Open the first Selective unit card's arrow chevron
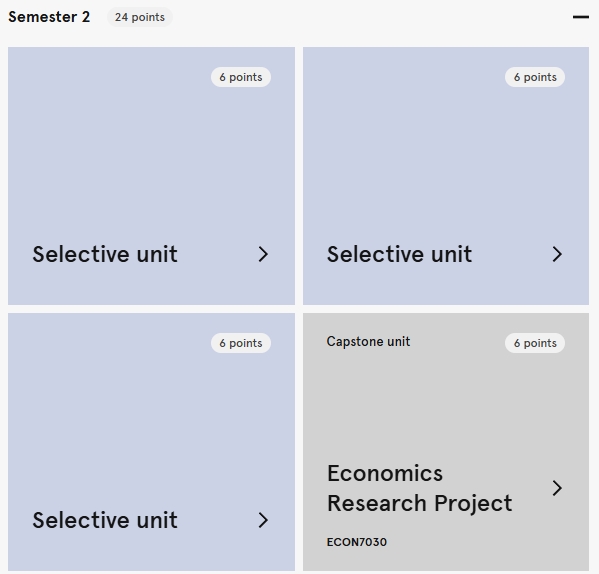This screenshot has height=574, width=599. [x=263, y=254]
